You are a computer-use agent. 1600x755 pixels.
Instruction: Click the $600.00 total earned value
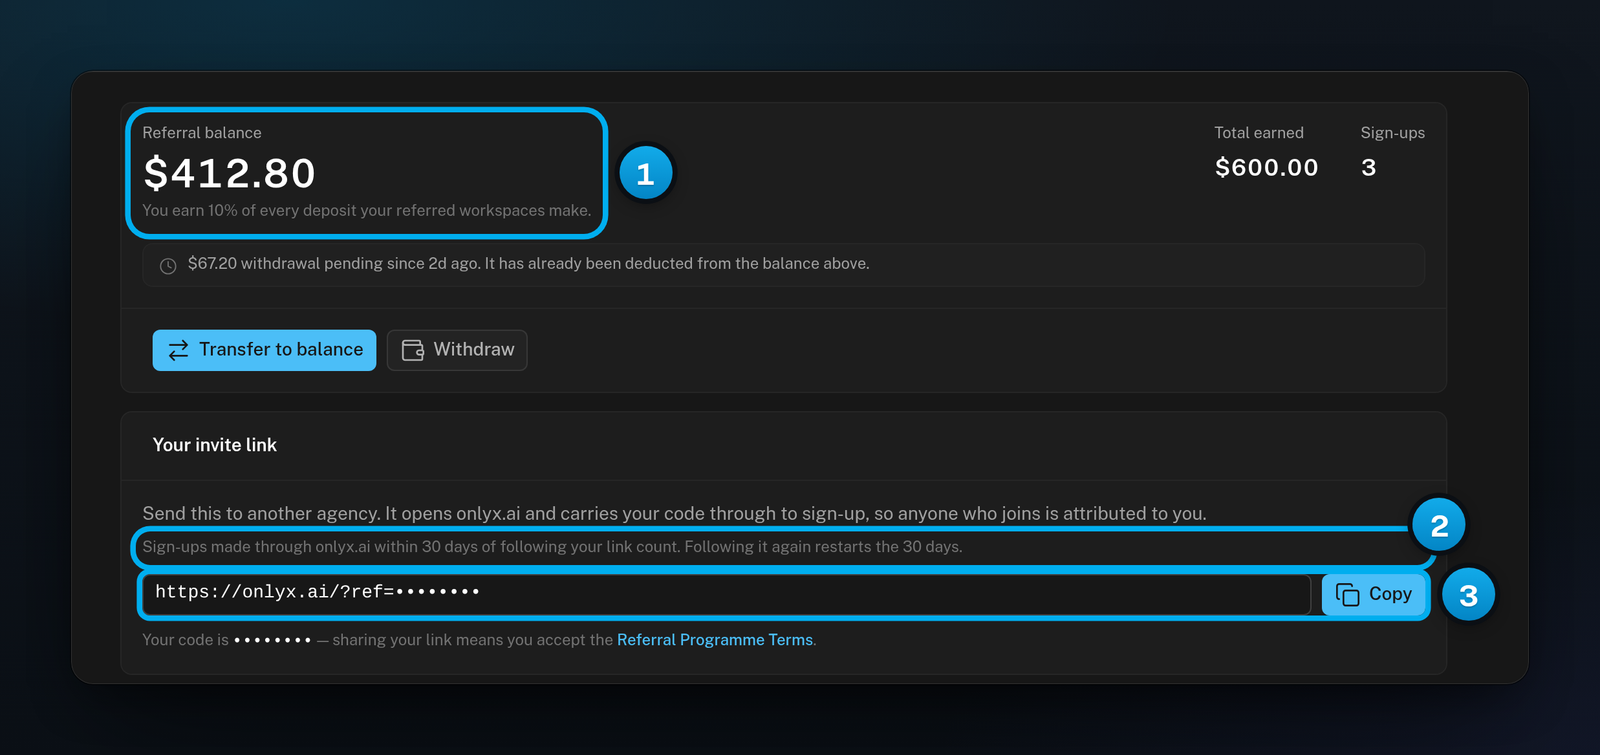click(x=1267, y=168)
